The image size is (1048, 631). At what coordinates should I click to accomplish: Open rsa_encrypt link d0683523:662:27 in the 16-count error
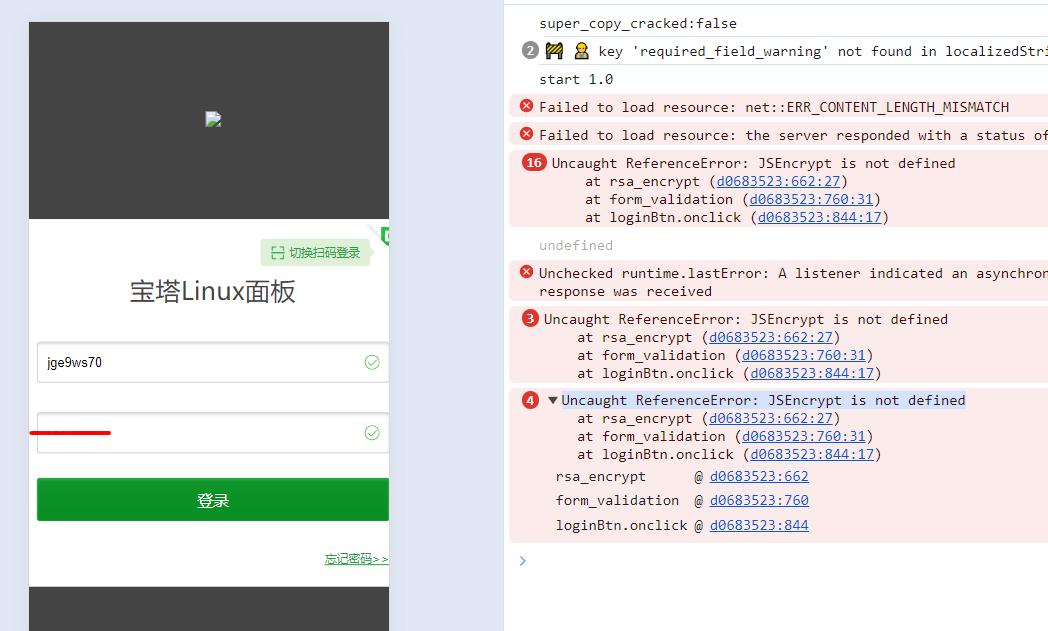click(x=778, y=181)
